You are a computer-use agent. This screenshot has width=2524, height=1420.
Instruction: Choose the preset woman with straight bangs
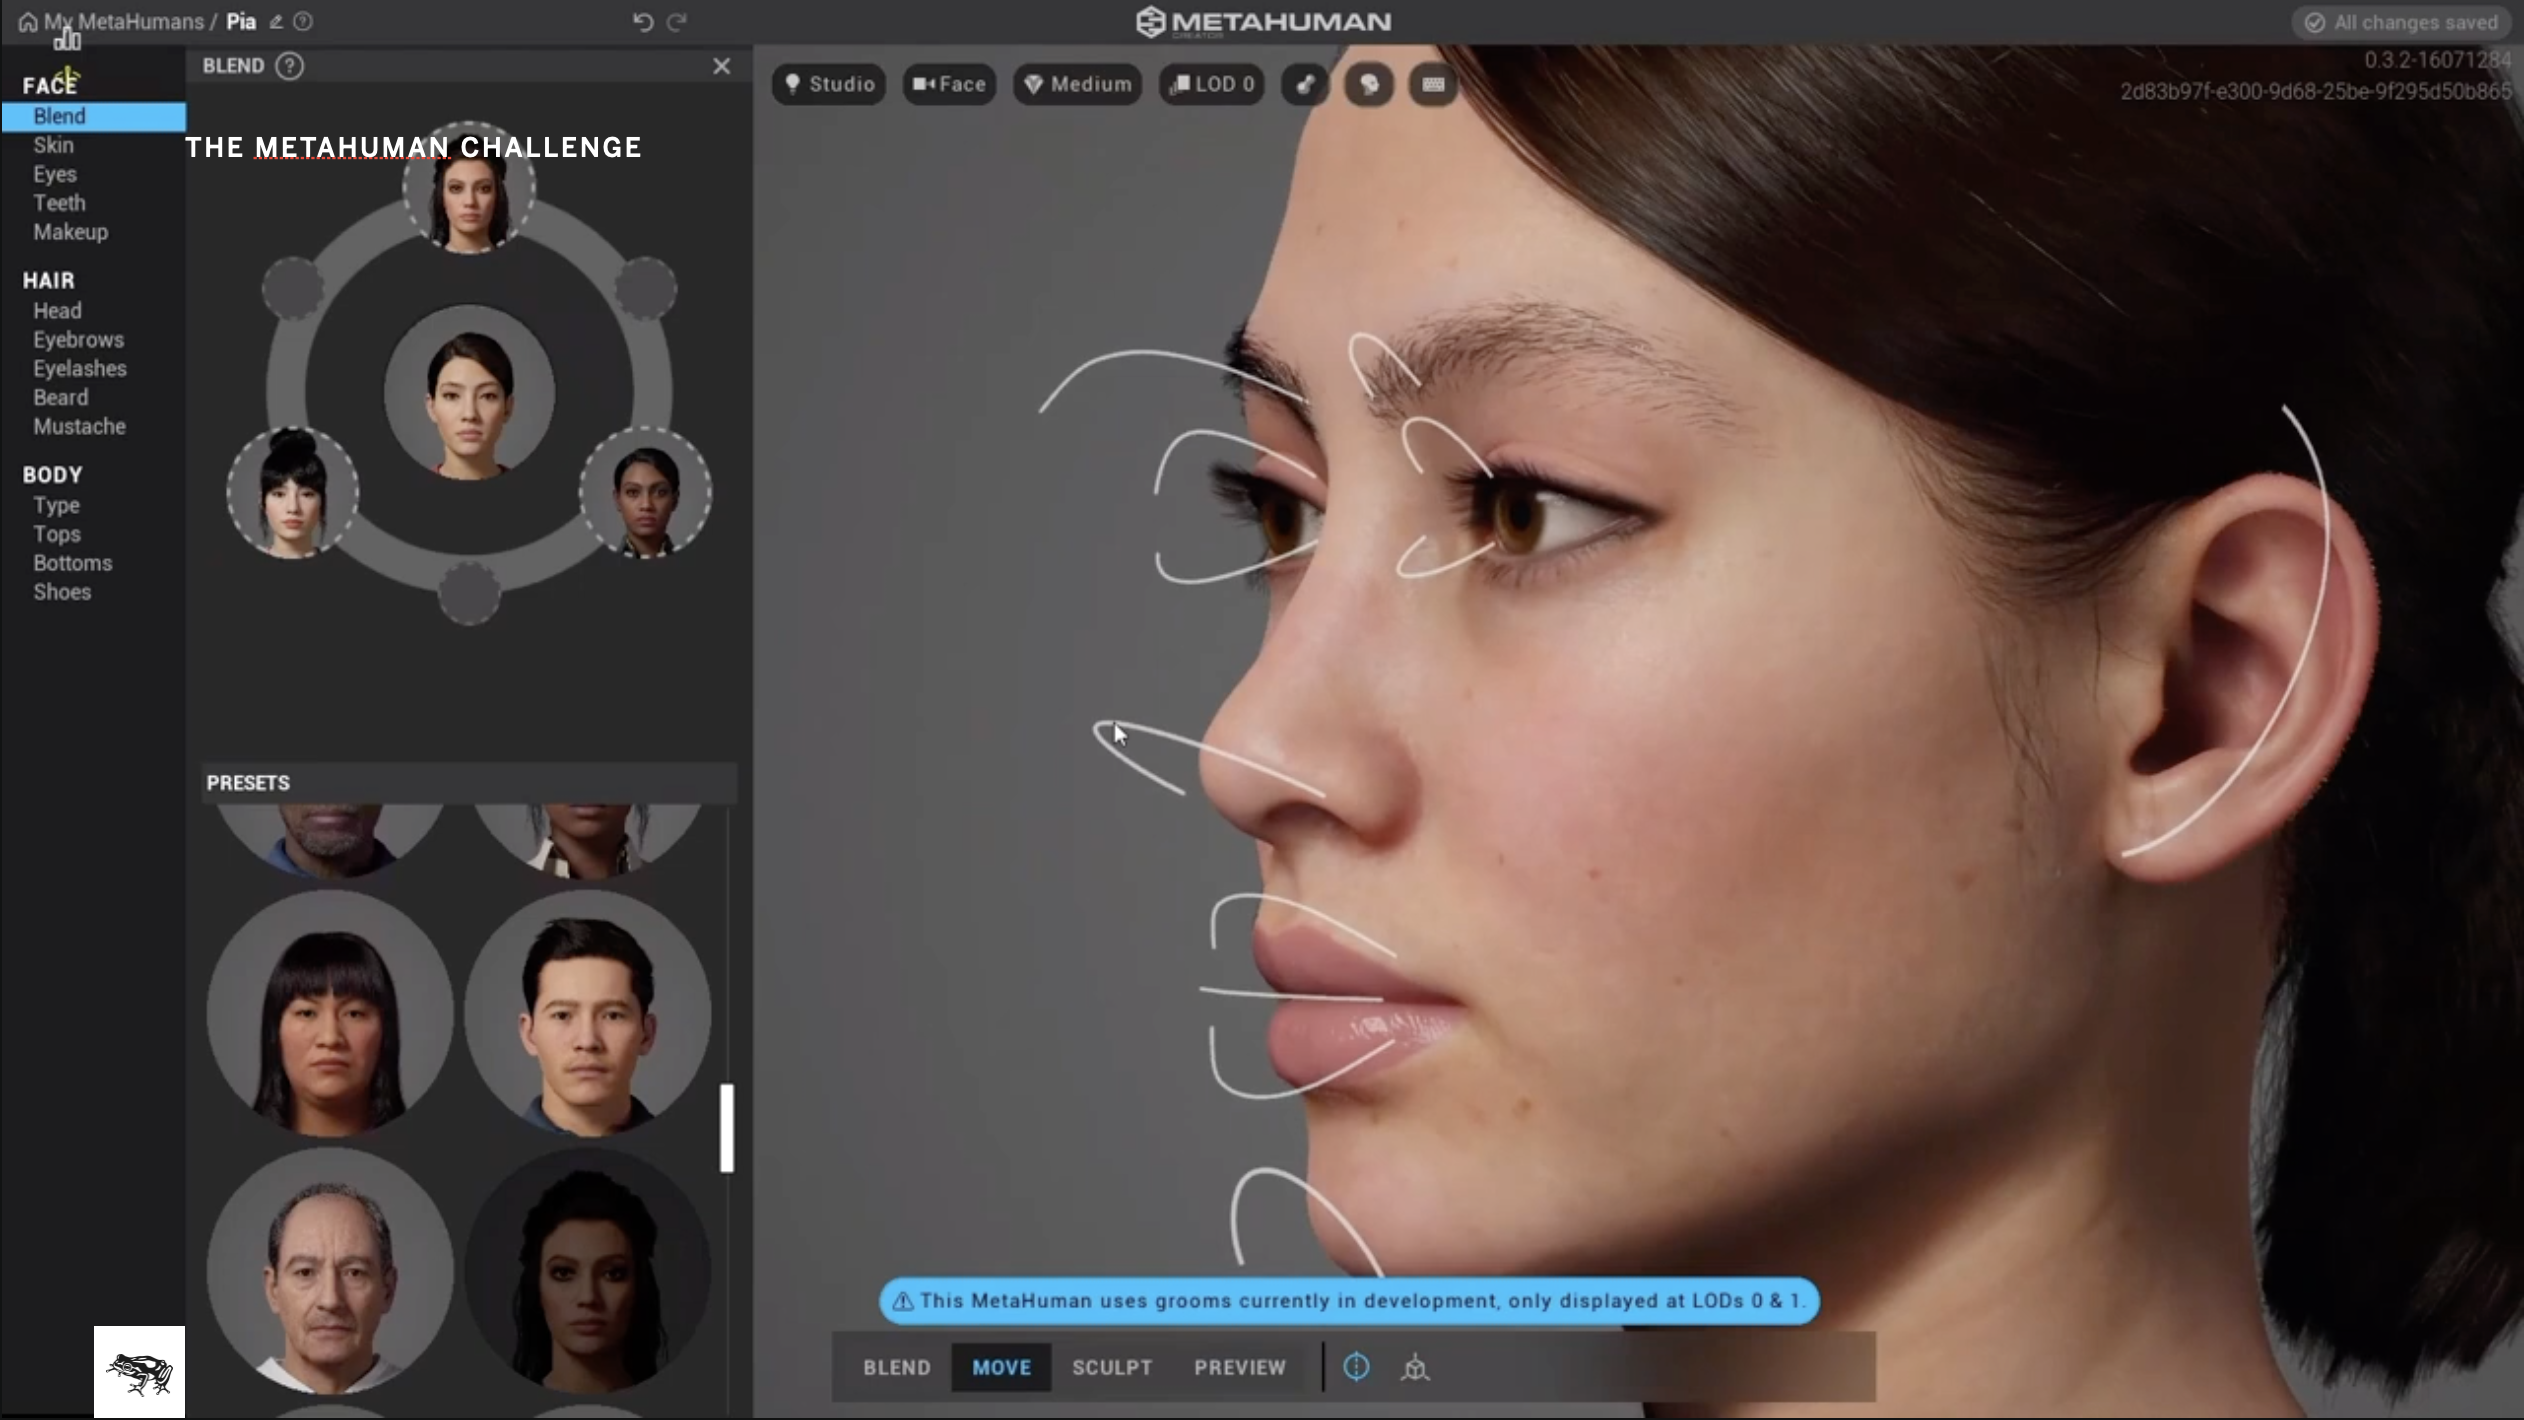coord(330,1013)
